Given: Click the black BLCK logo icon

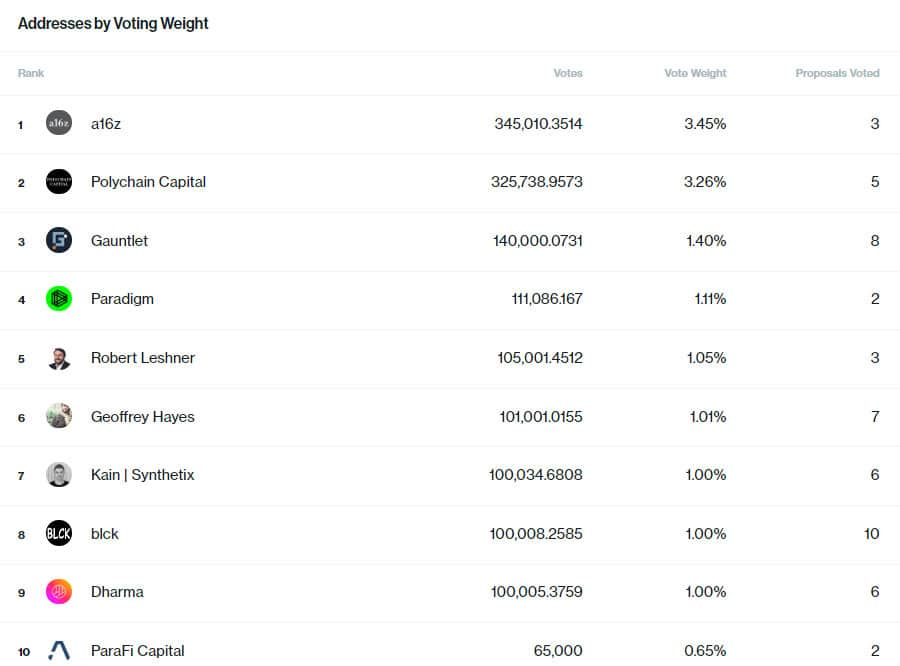Looking at the screenshot, I should (59, 533).
